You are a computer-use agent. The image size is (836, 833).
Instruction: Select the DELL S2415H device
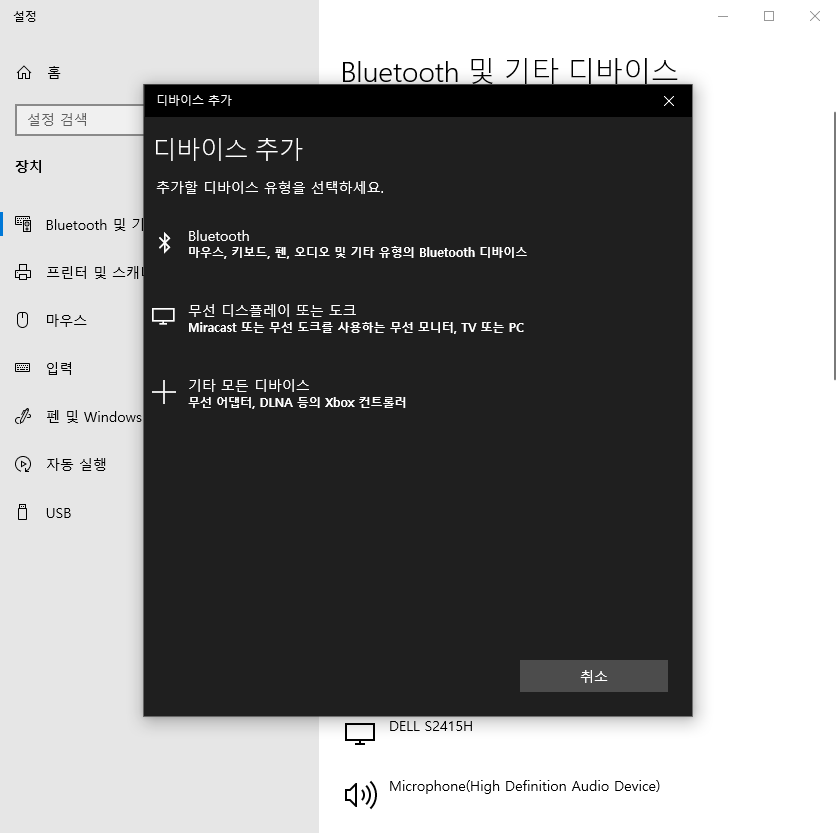click(431, 726)
